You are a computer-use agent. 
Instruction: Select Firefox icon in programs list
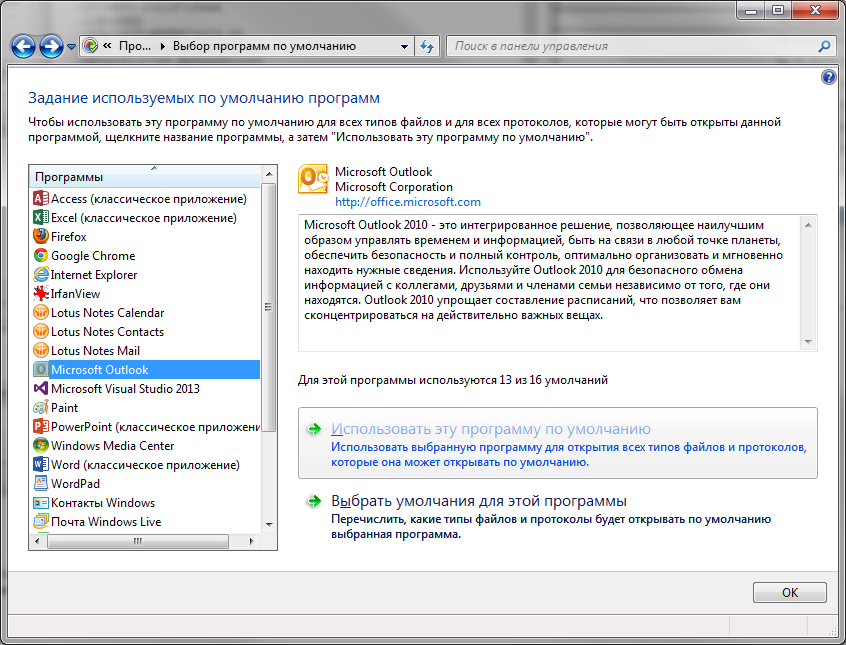(x=41, y=236)
